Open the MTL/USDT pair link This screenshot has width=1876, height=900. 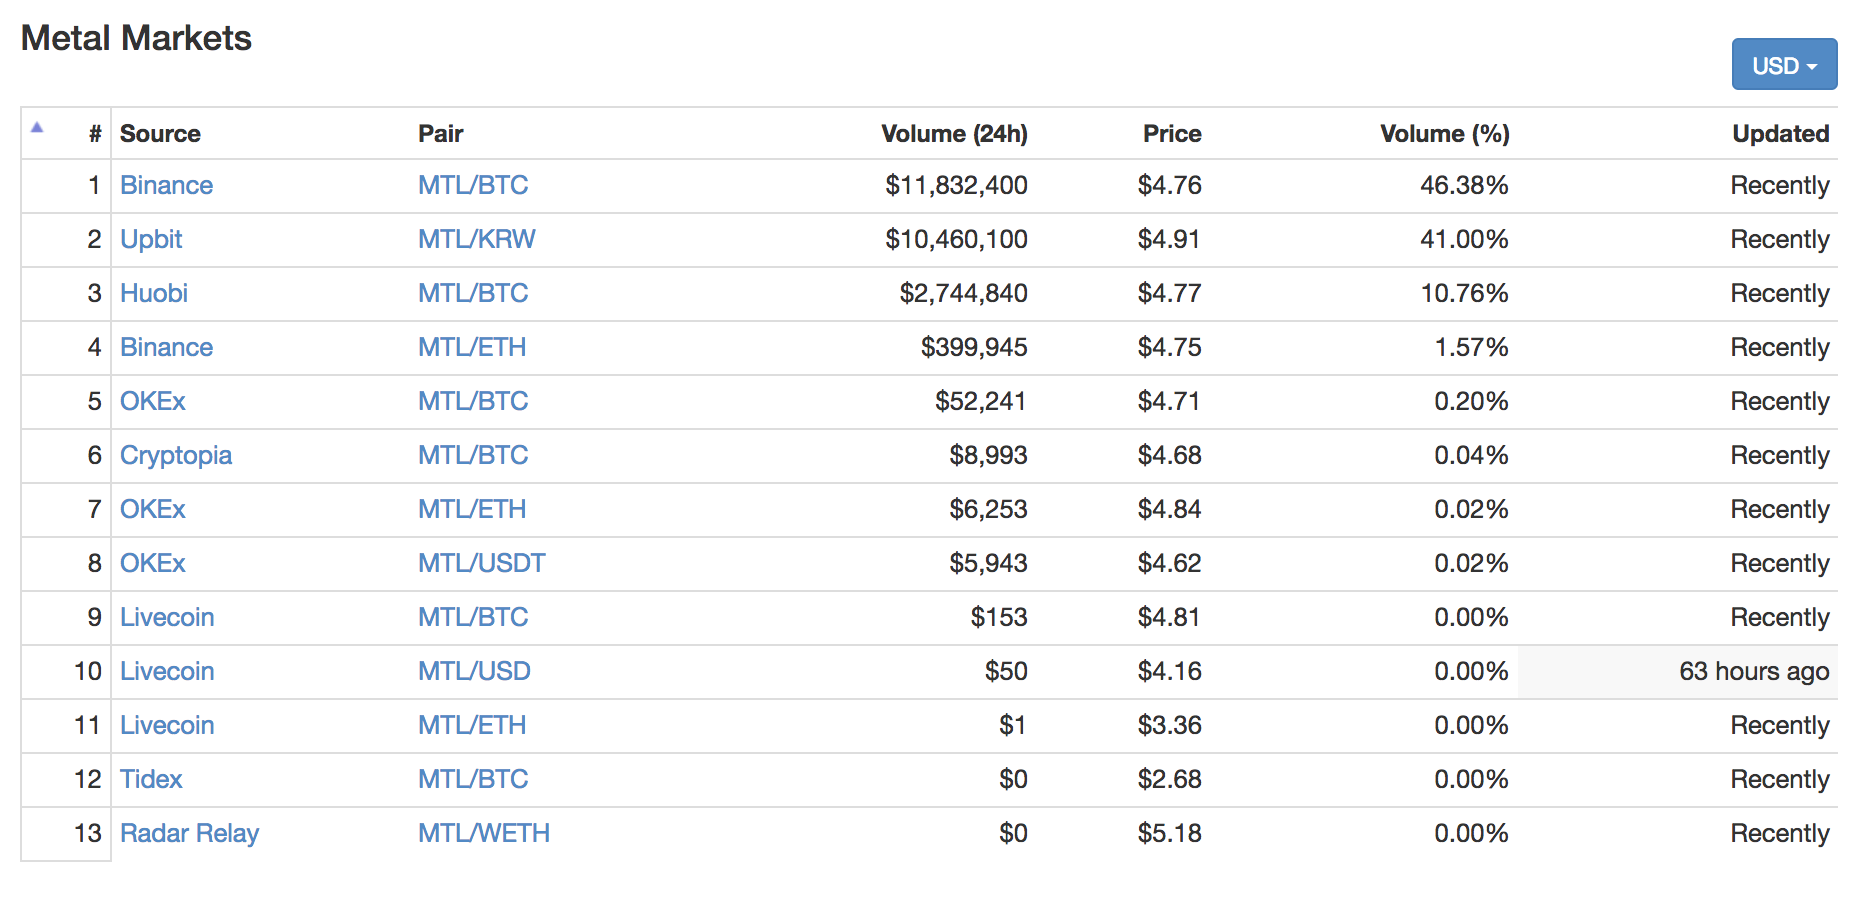[482, 563]
